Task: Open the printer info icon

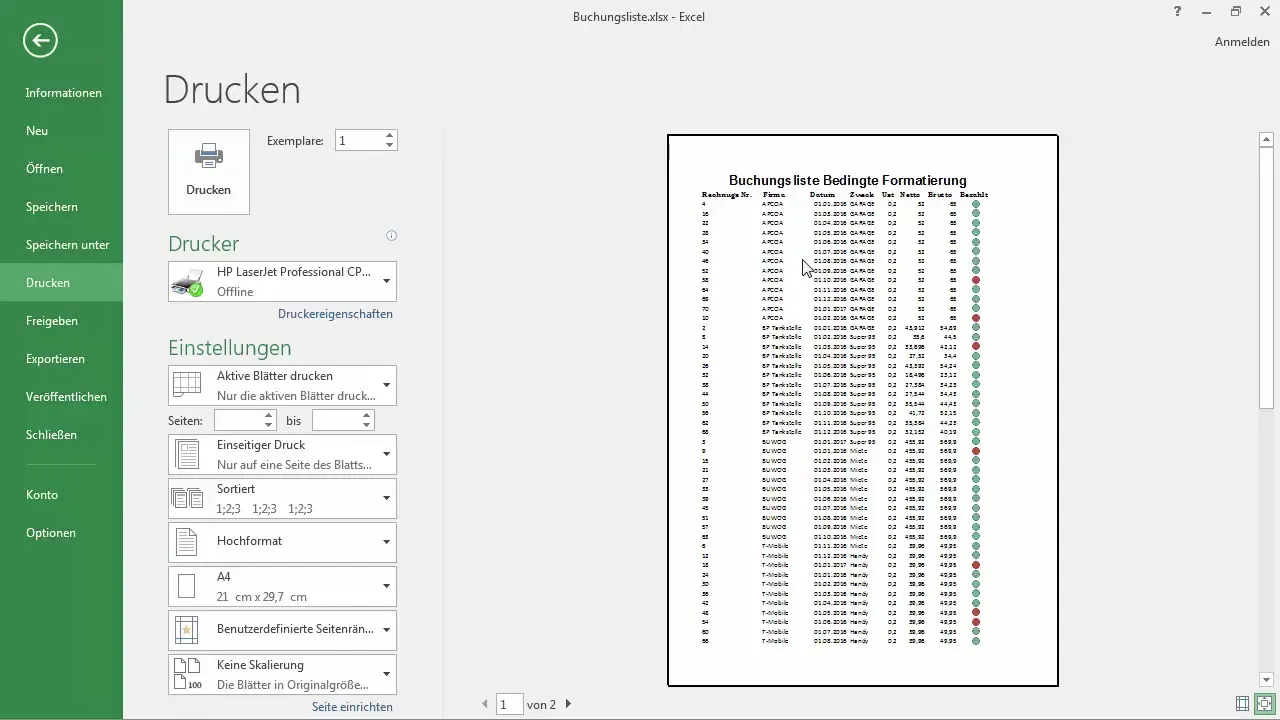Action: coord(391,236)
